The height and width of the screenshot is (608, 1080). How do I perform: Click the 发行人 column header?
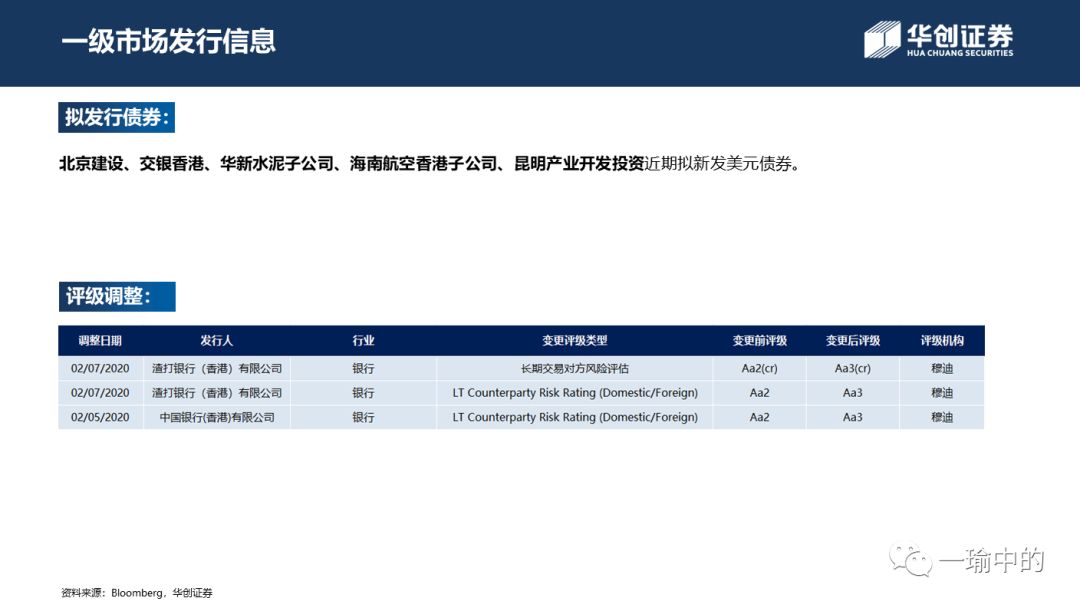[x=216, y=341]
